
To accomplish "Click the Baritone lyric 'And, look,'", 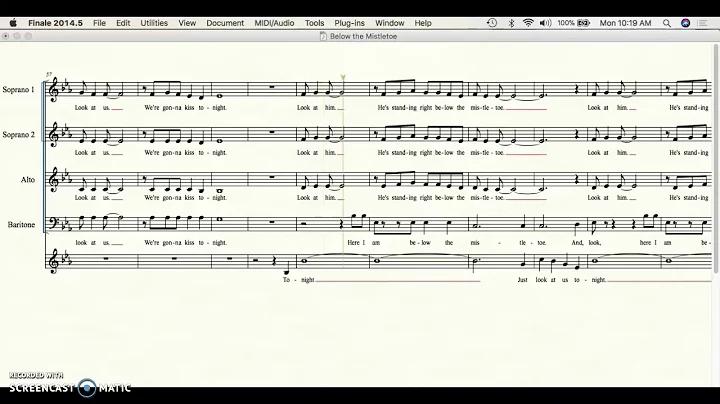I will tap(586, 242).
